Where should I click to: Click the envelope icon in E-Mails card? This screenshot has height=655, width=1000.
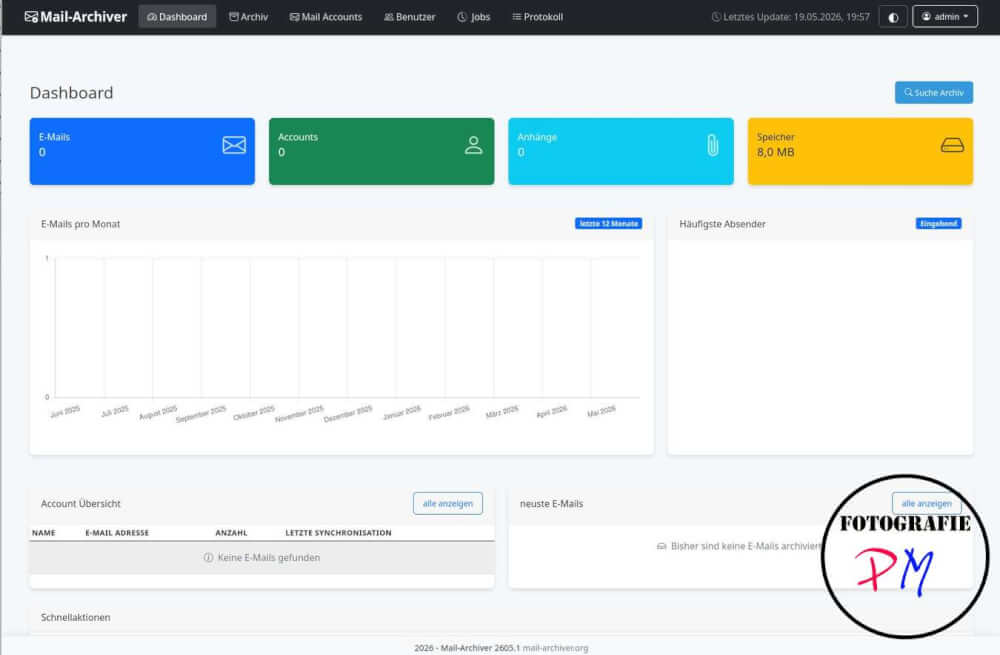(234, 145)
